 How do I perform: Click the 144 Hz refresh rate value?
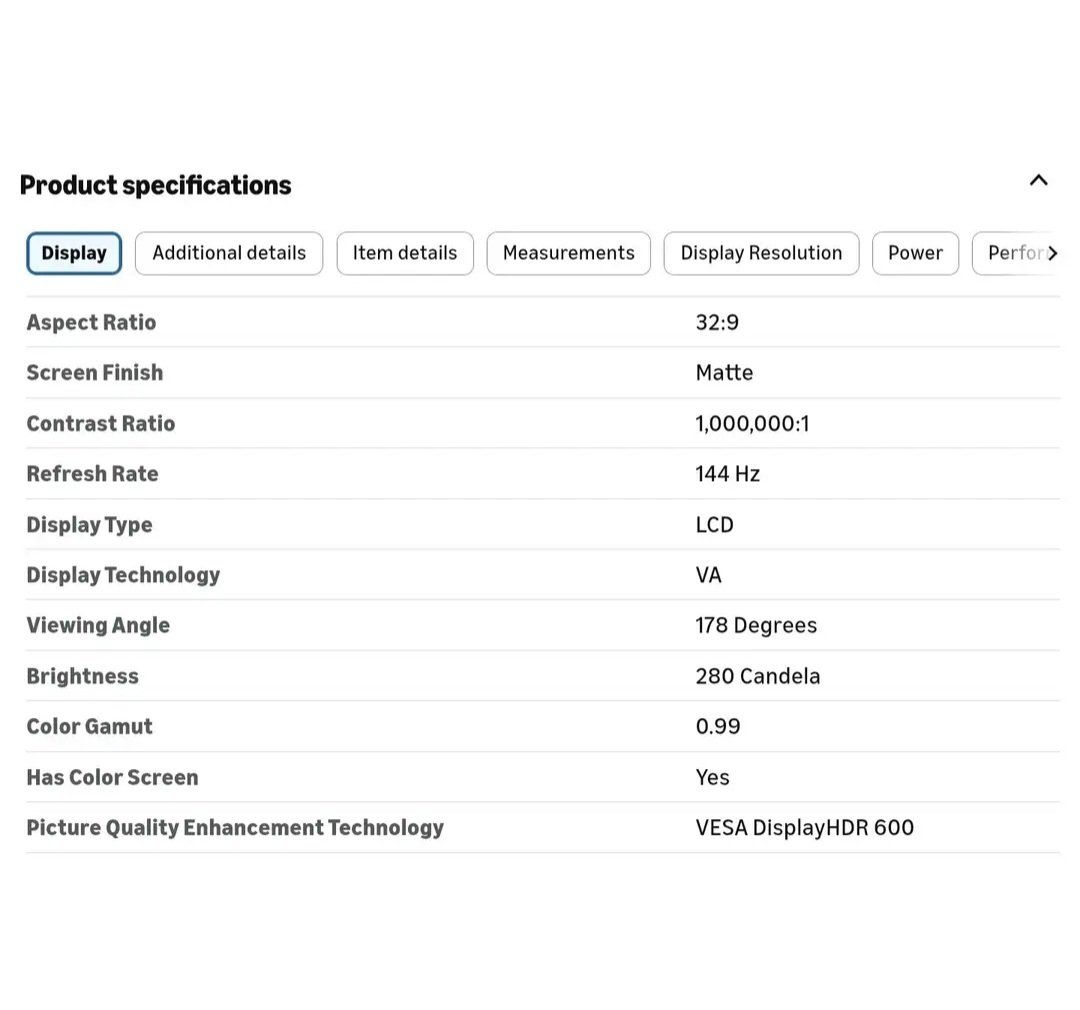click(727, 474)
